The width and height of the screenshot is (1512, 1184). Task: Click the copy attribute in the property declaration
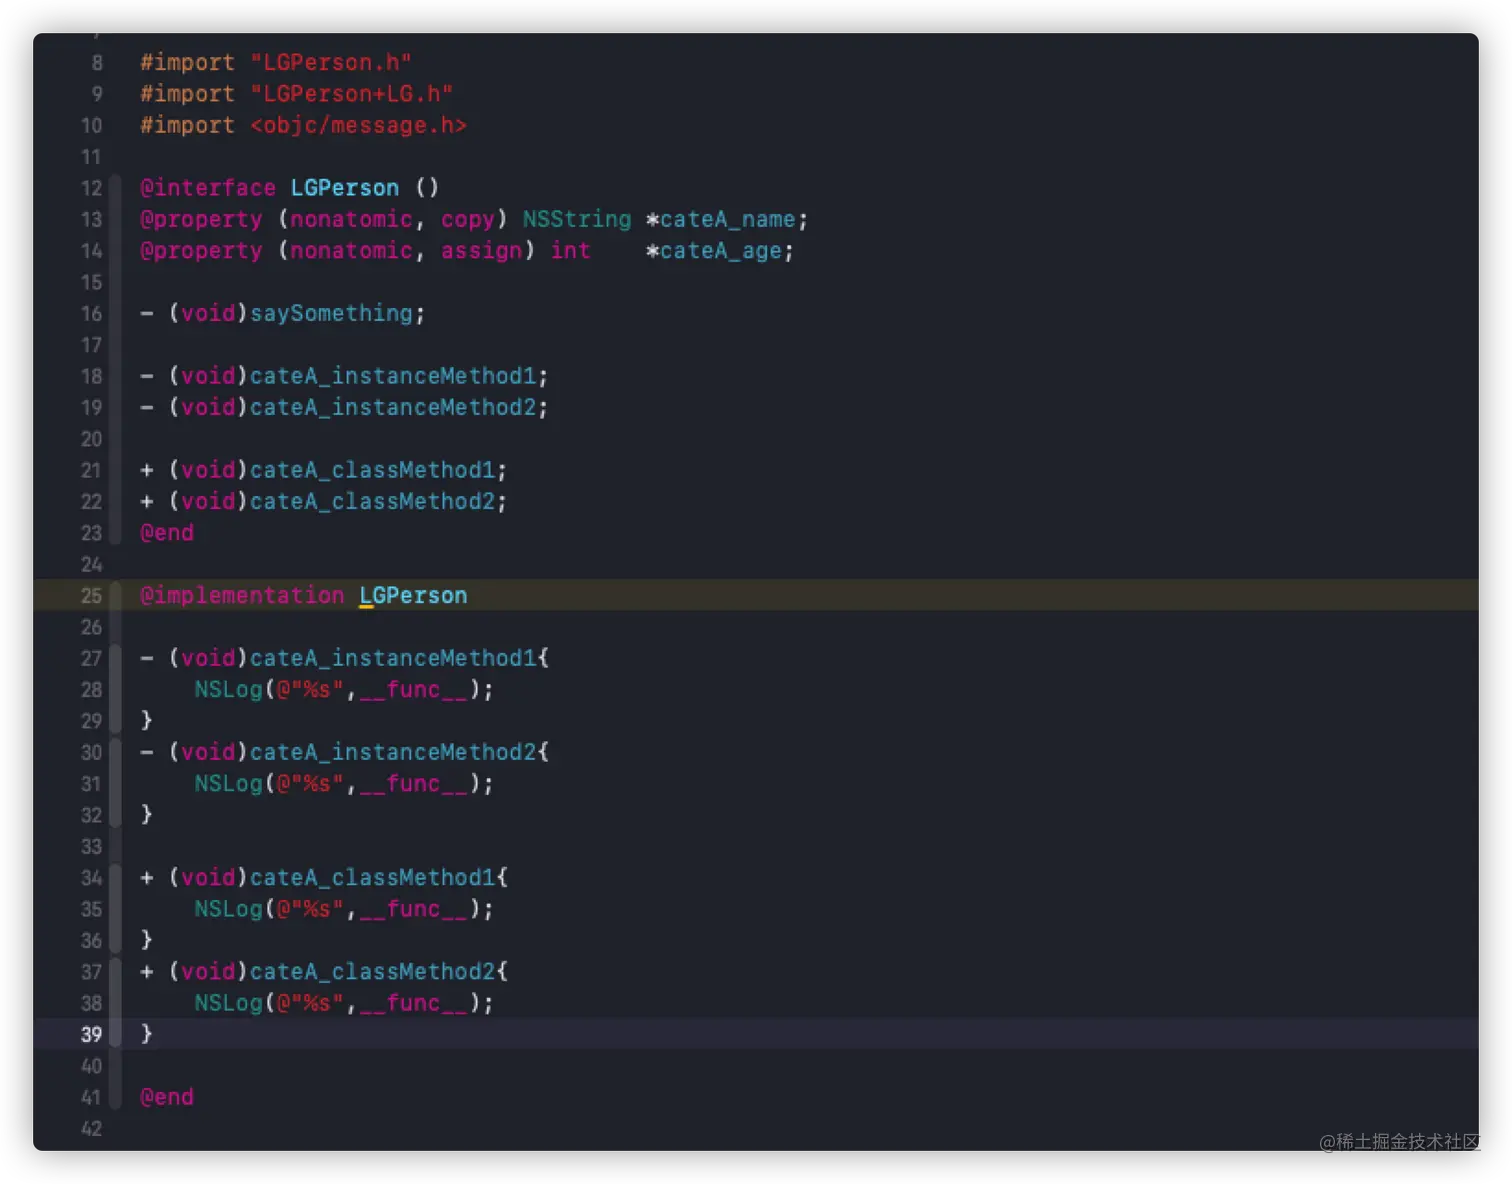tap(468, 219)
